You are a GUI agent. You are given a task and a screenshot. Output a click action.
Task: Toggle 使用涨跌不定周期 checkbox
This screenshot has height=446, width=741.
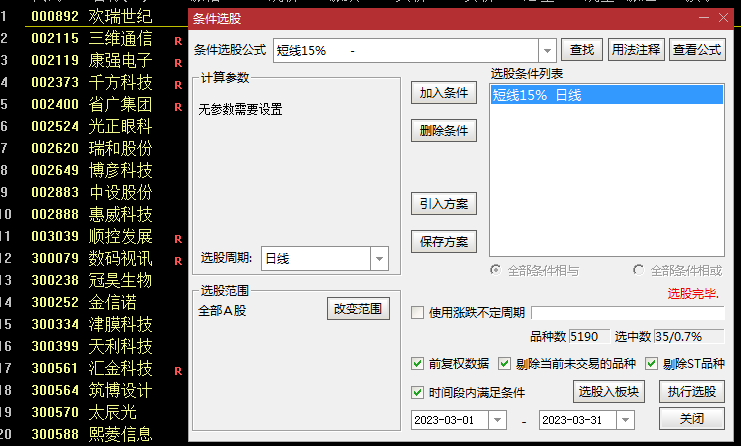pyautogui.click(x=417, y=312)
